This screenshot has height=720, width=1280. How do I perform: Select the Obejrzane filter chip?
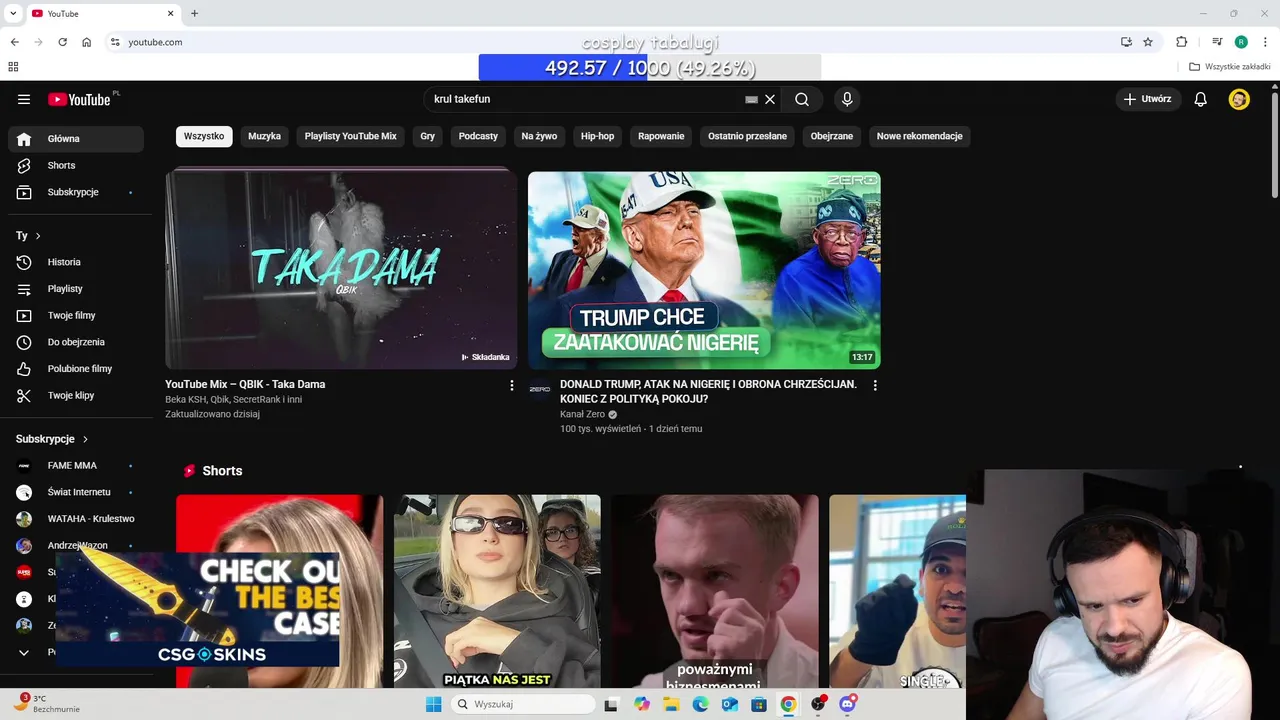coord(832,136)
